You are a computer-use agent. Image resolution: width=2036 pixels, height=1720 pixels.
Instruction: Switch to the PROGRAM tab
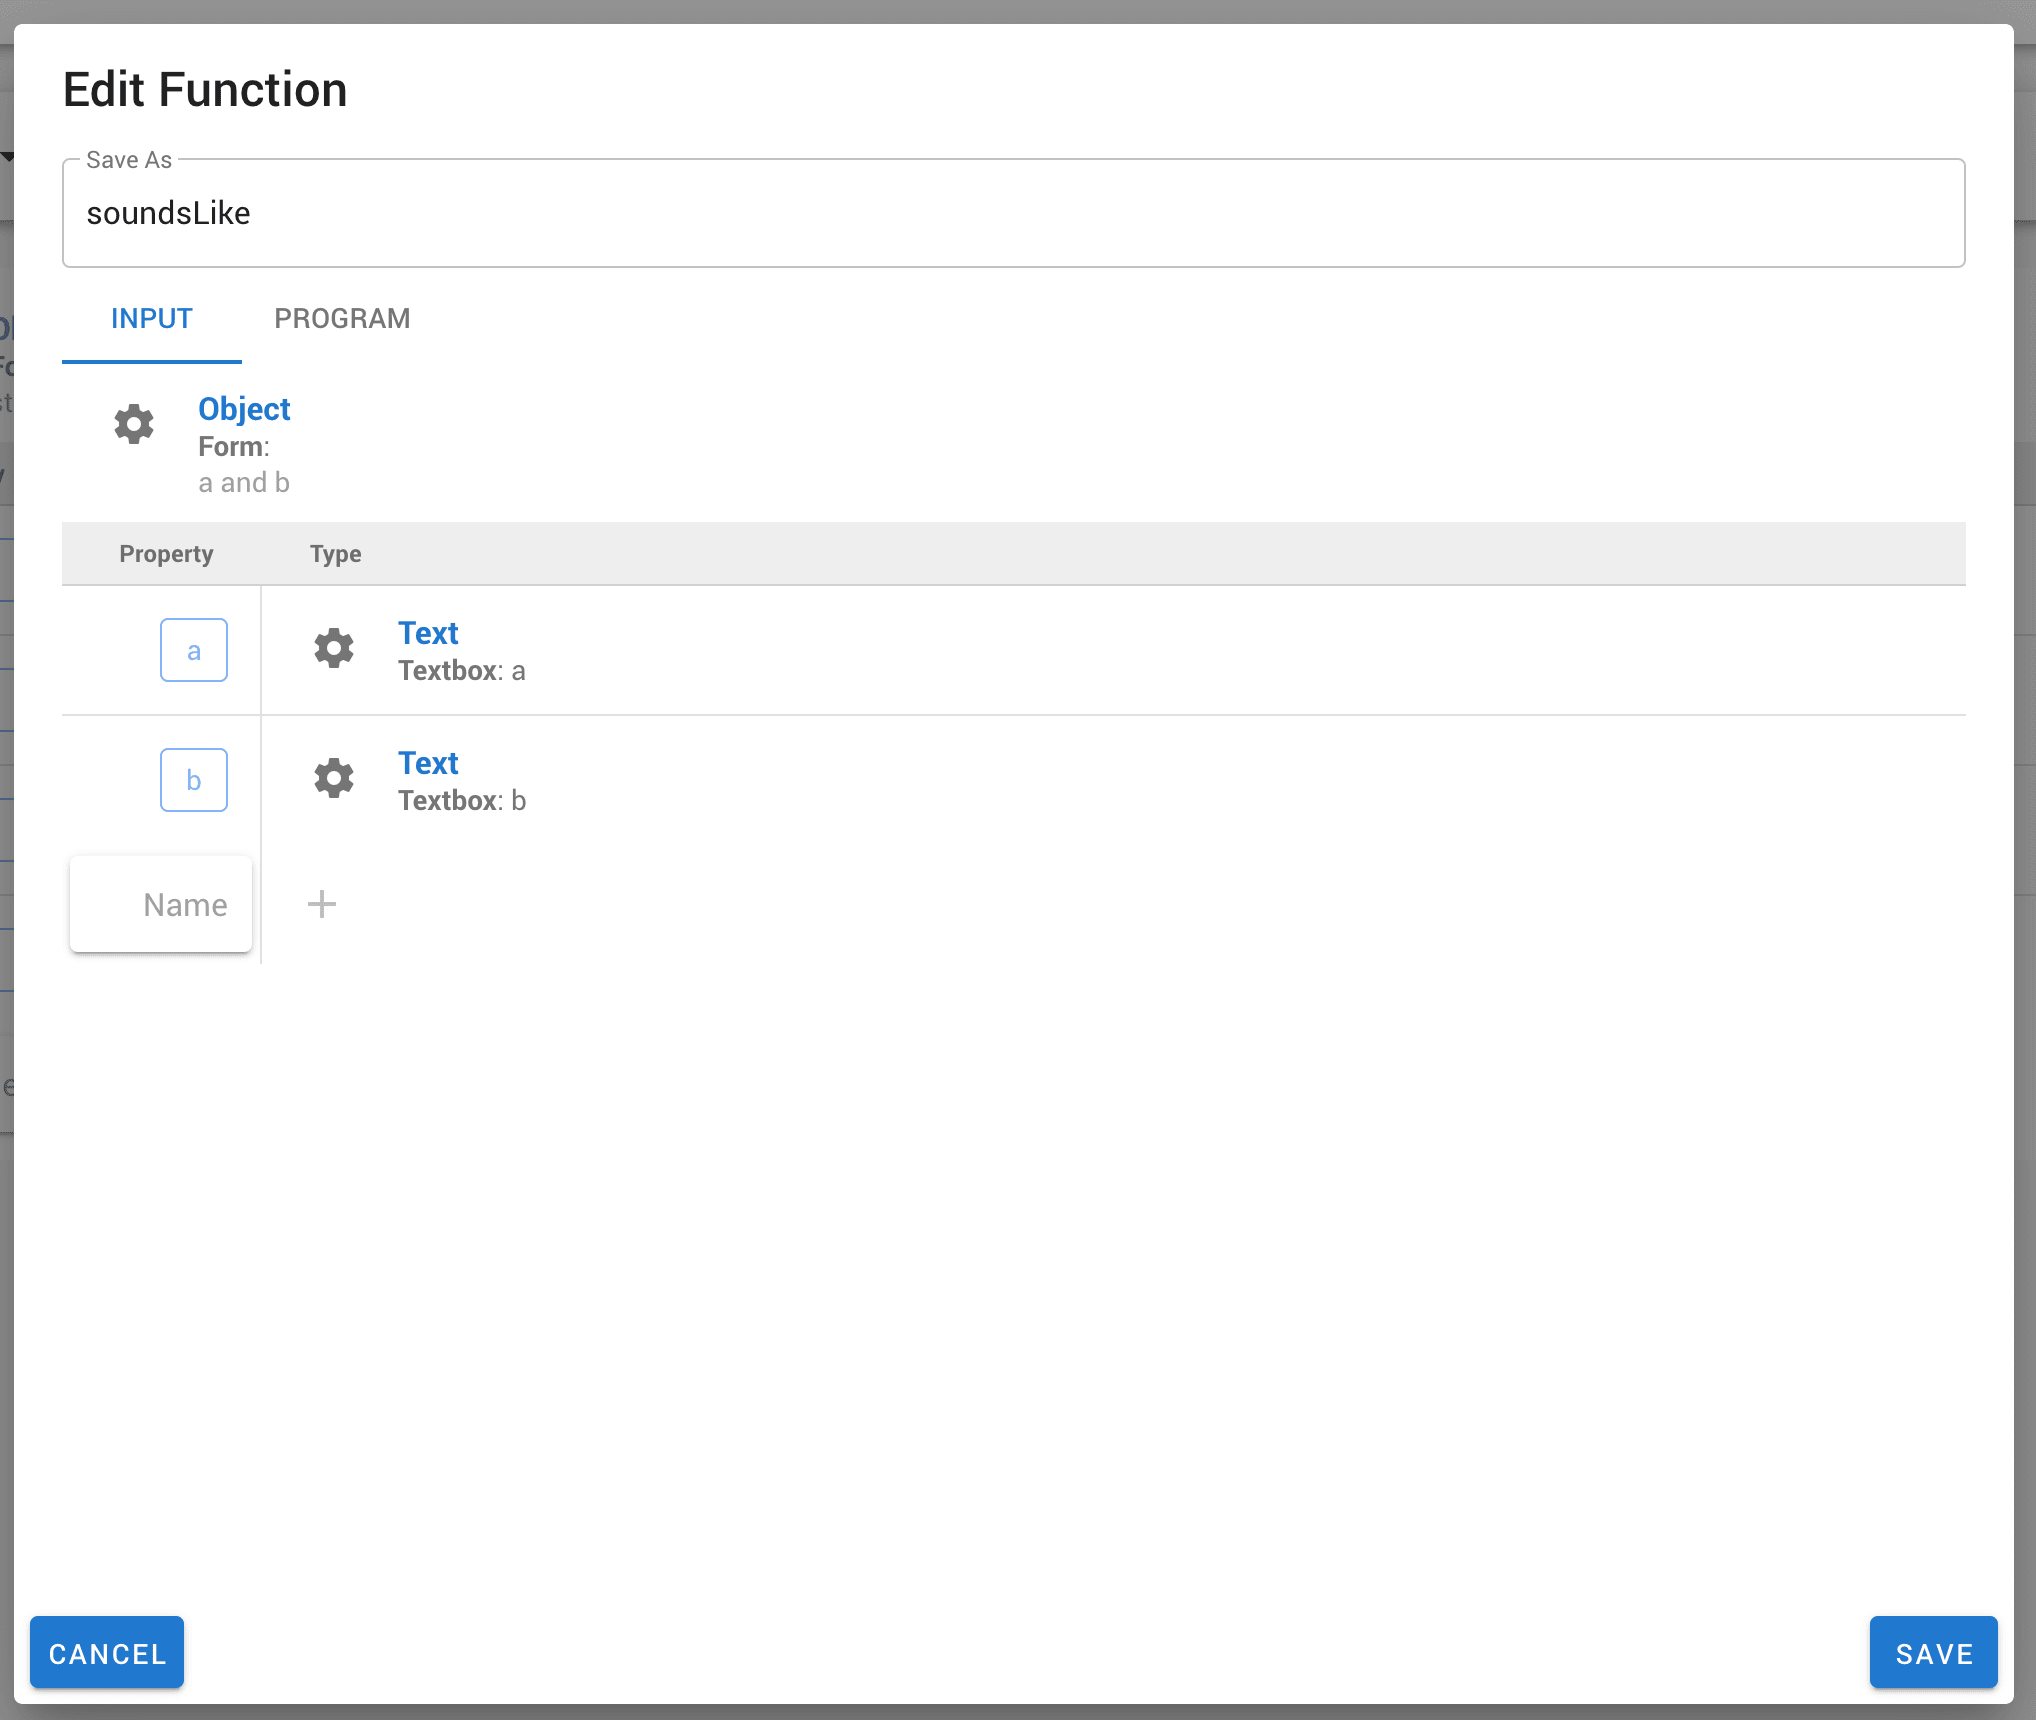(342, 318)
